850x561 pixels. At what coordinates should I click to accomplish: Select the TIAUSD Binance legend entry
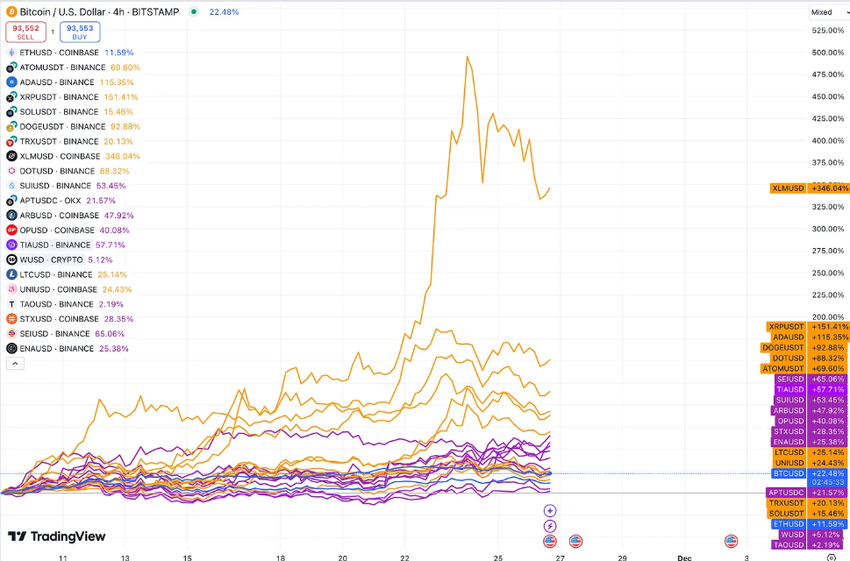coord(66,245)
